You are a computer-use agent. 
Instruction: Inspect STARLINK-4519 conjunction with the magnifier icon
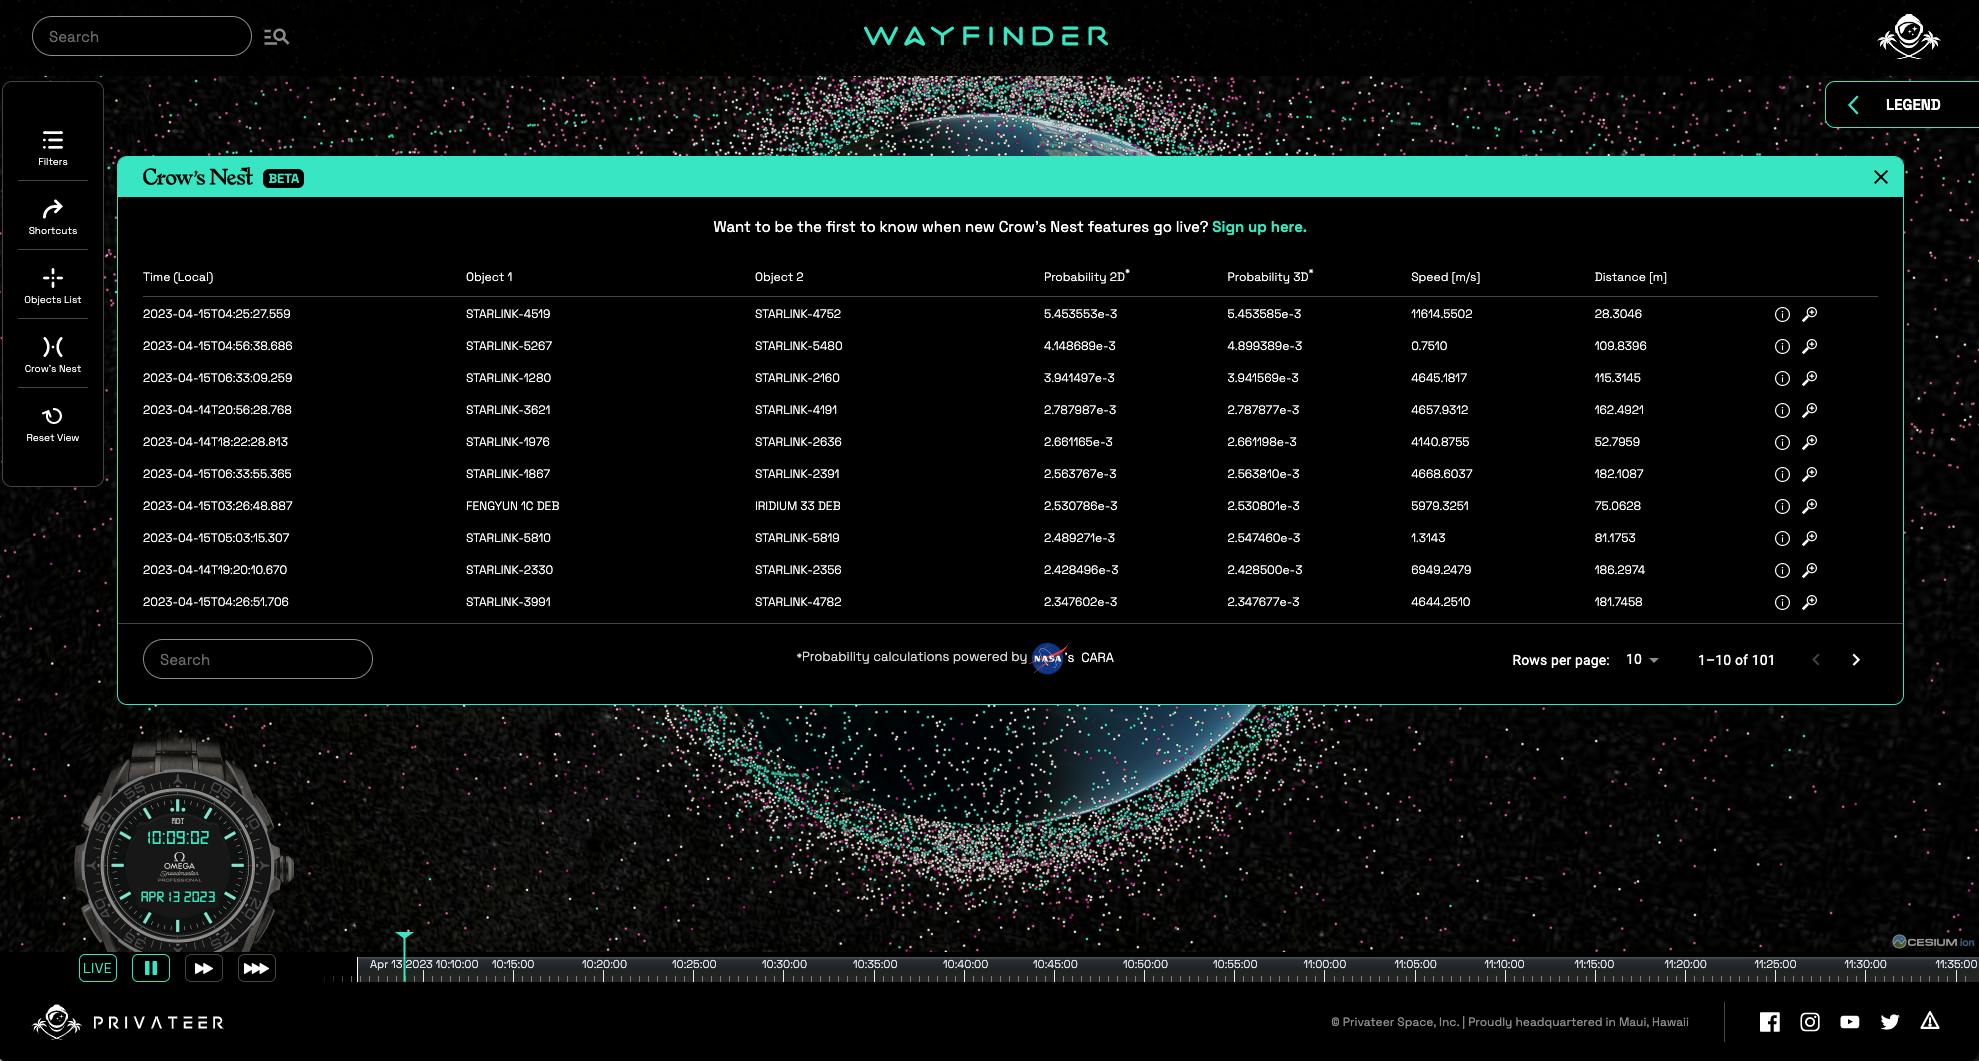[x=1810, y=313]
